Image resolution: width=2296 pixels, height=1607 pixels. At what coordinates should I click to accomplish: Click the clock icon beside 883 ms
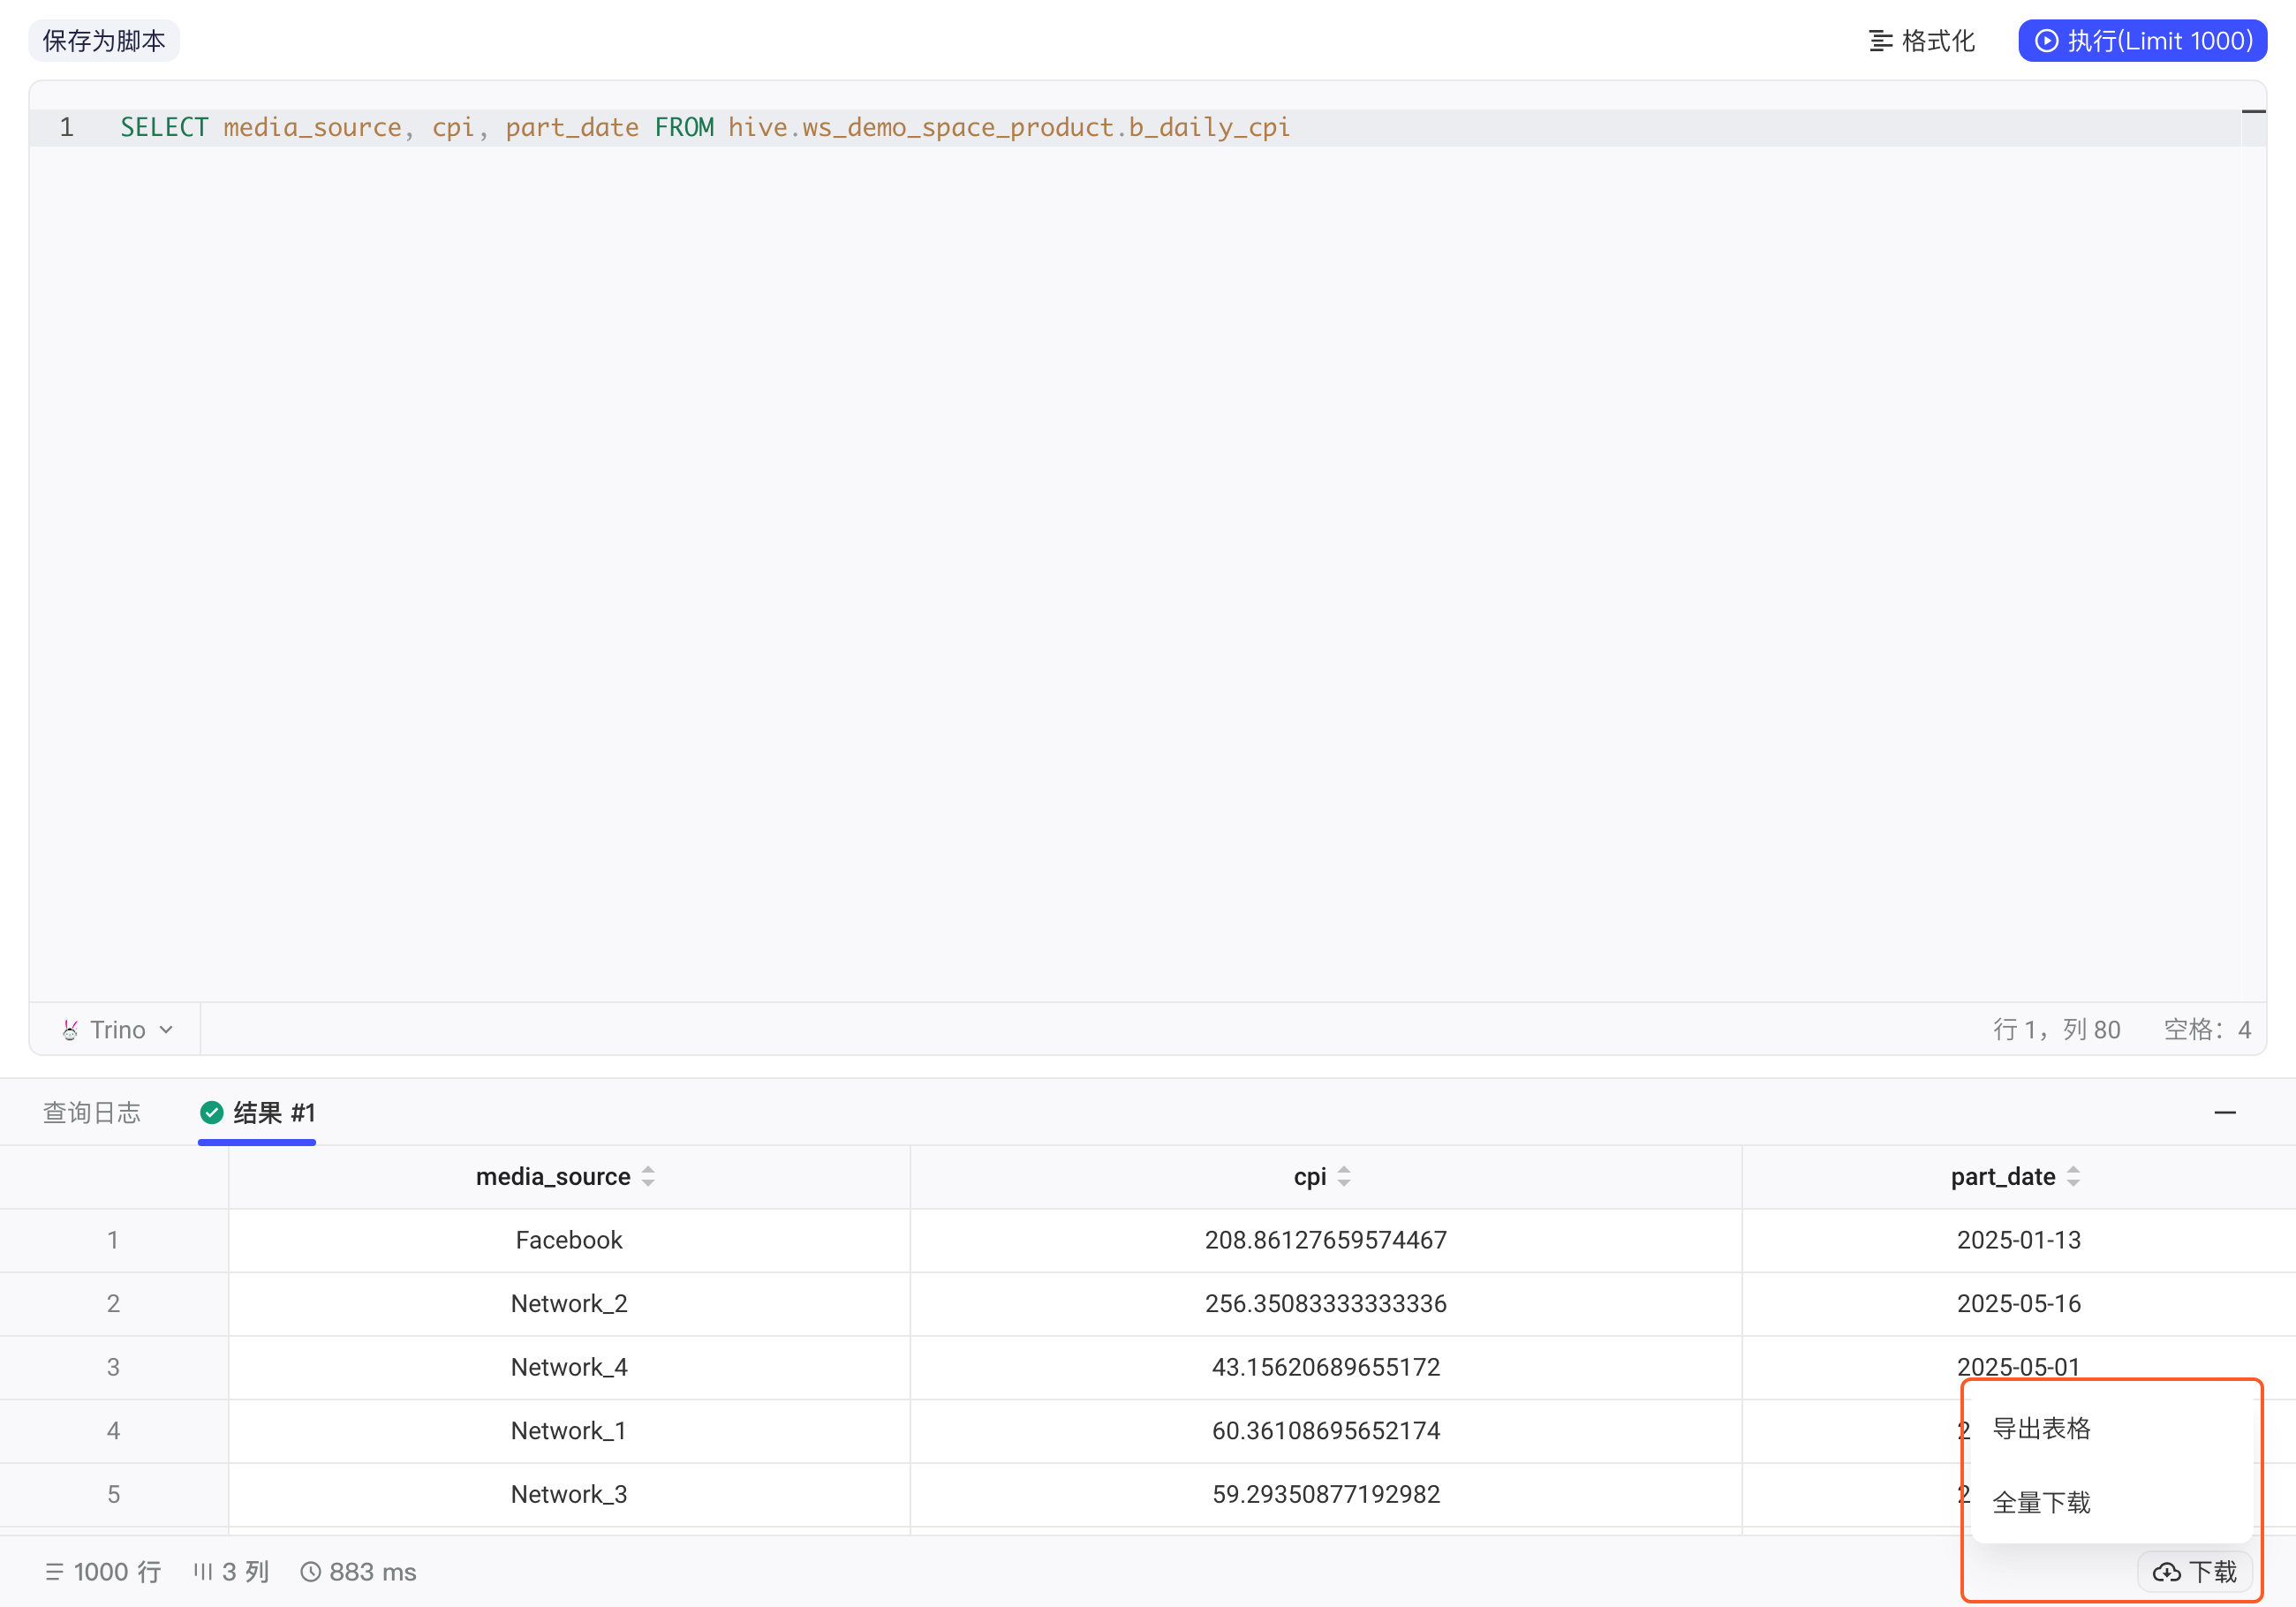(x=311, y=1572)
